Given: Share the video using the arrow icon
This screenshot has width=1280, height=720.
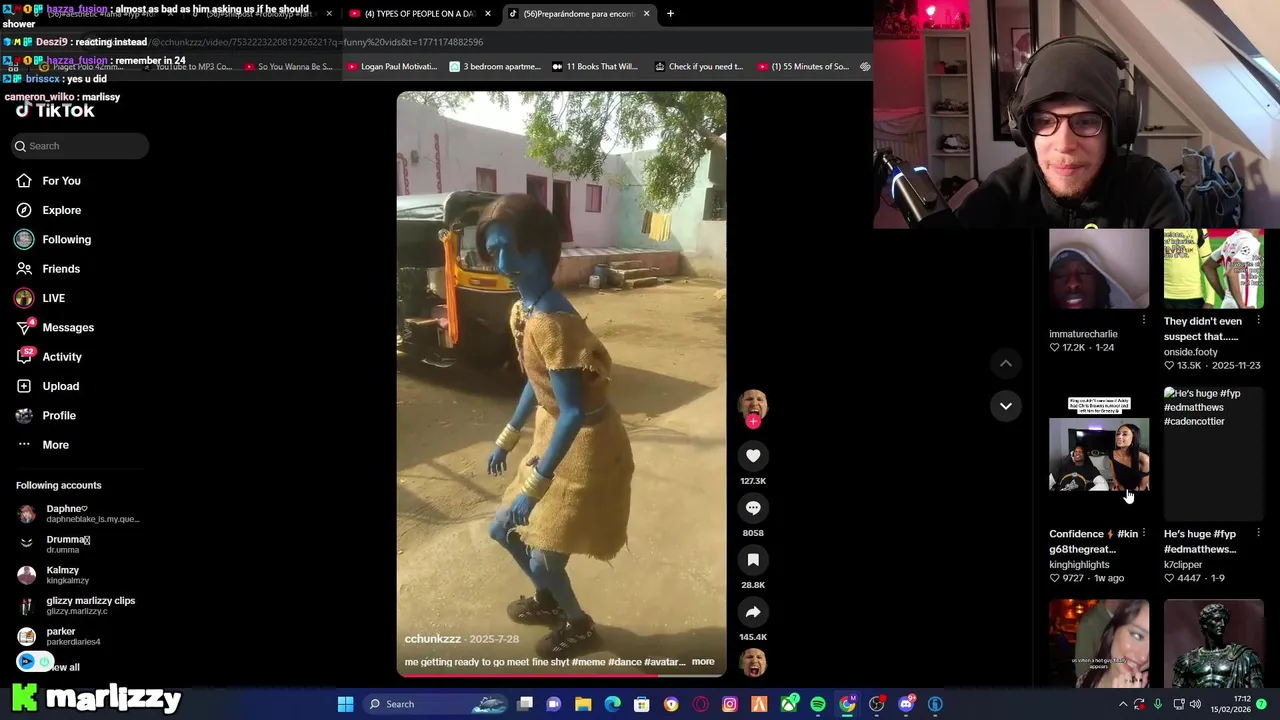Looking at the screenshot, I should click(753, 612).
